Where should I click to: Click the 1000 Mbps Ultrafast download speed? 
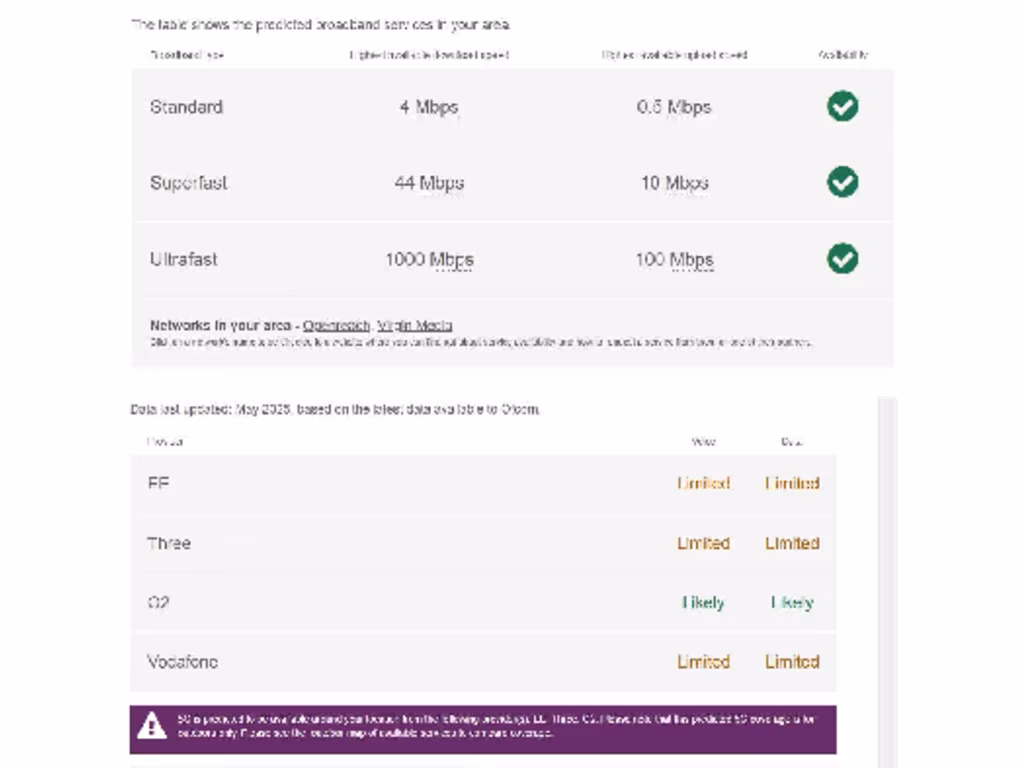429,260
